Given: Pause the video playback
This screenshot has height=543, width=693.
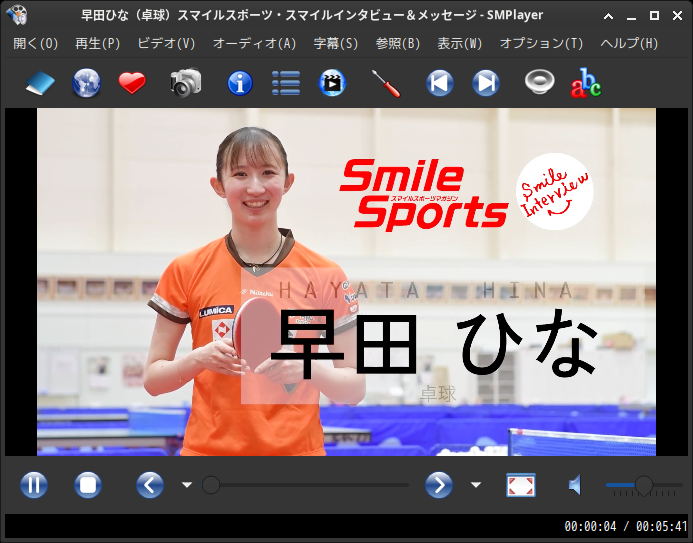Looking at the screenshot, I should tap(34, 485).
